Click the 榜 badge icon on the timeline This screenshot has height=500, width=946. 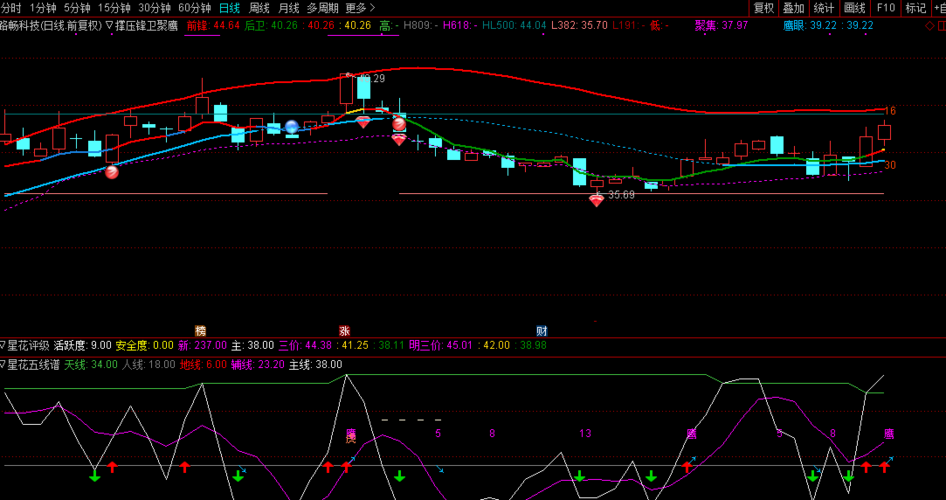coord(200,331)
